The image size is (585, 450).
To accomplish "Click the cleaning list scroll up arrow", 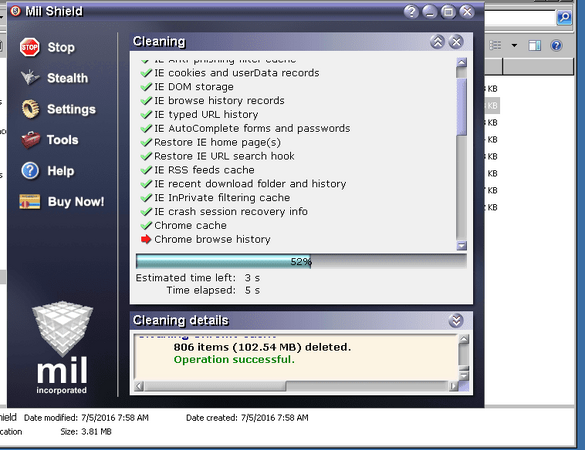I will pos(462,63).
